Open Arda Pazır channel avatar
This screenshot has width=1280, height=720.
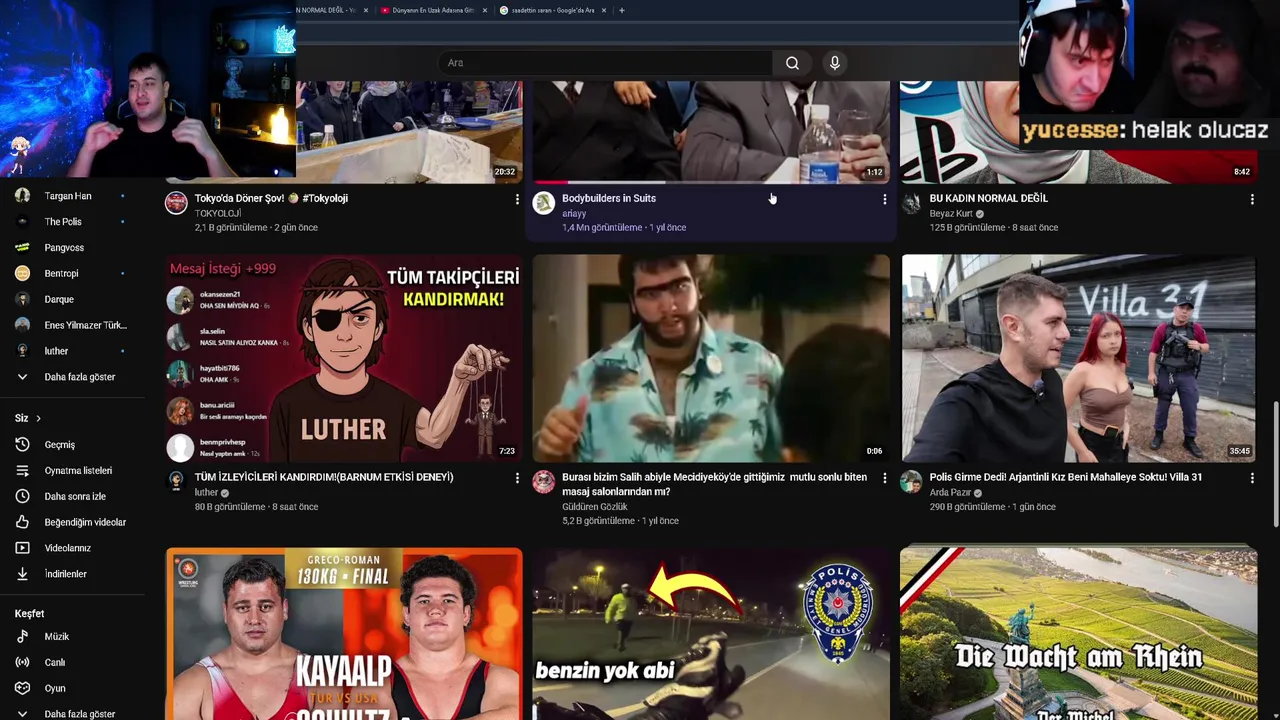[911, 482]
